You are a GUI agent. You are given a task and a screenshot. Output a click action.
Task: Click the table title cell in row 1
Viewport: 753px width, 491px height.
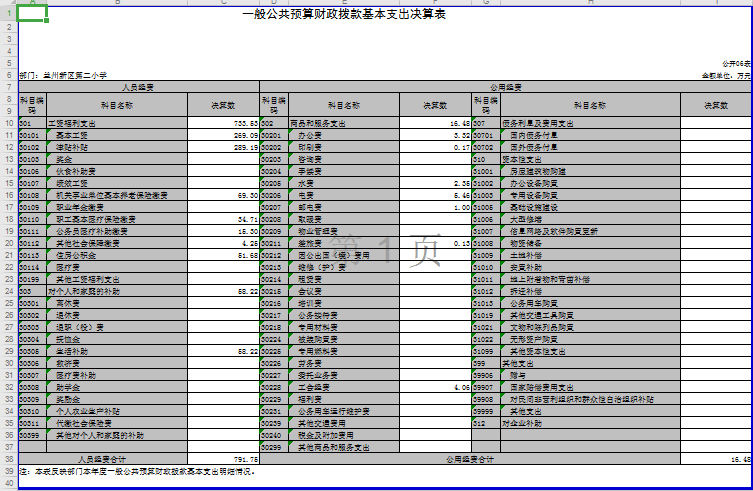(344, 15)
